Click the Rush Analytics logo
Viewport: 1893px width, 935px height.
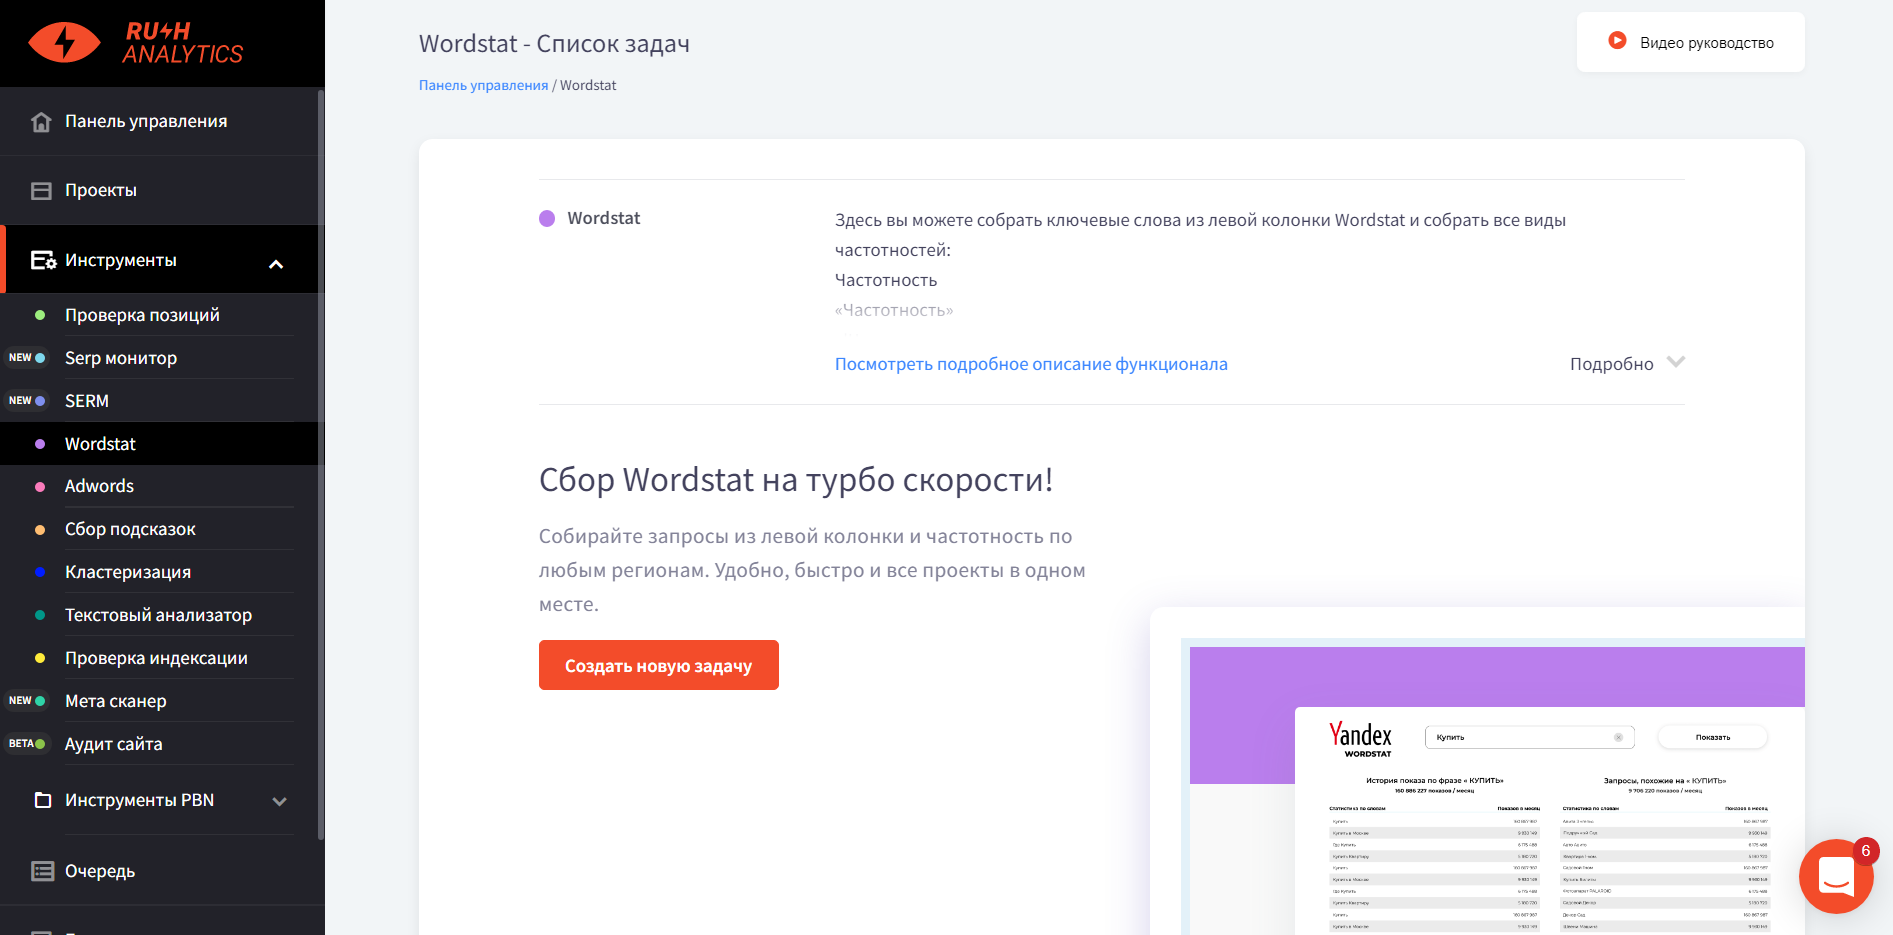point(135,43)
